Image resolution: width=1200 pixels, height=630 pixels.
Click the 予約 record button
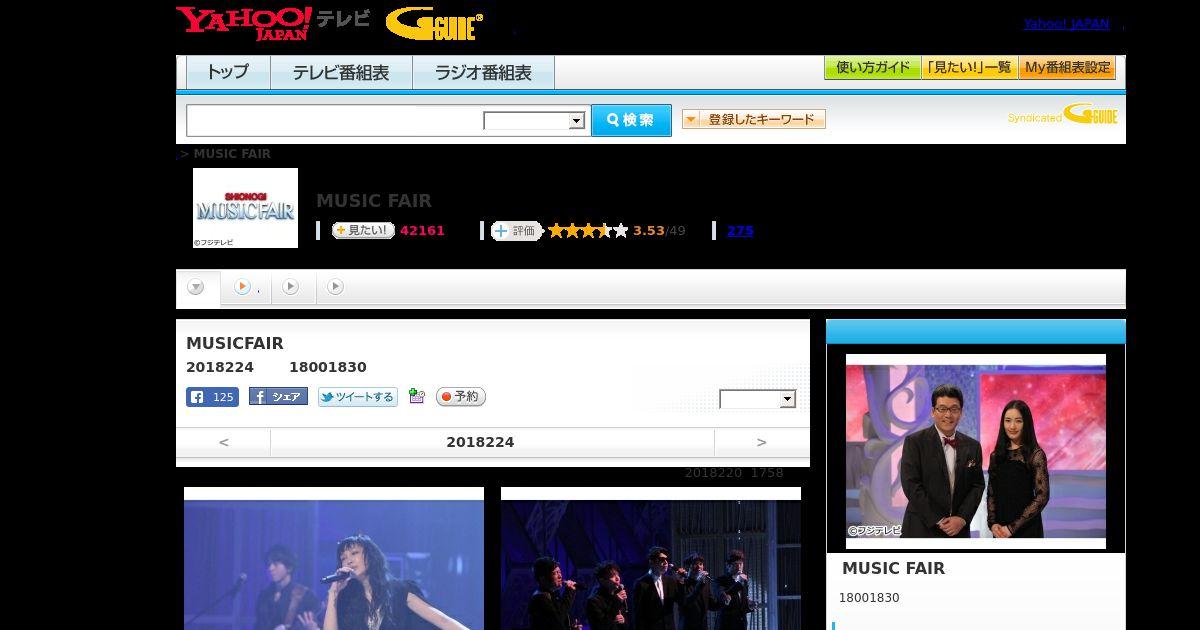pos(460,397)
